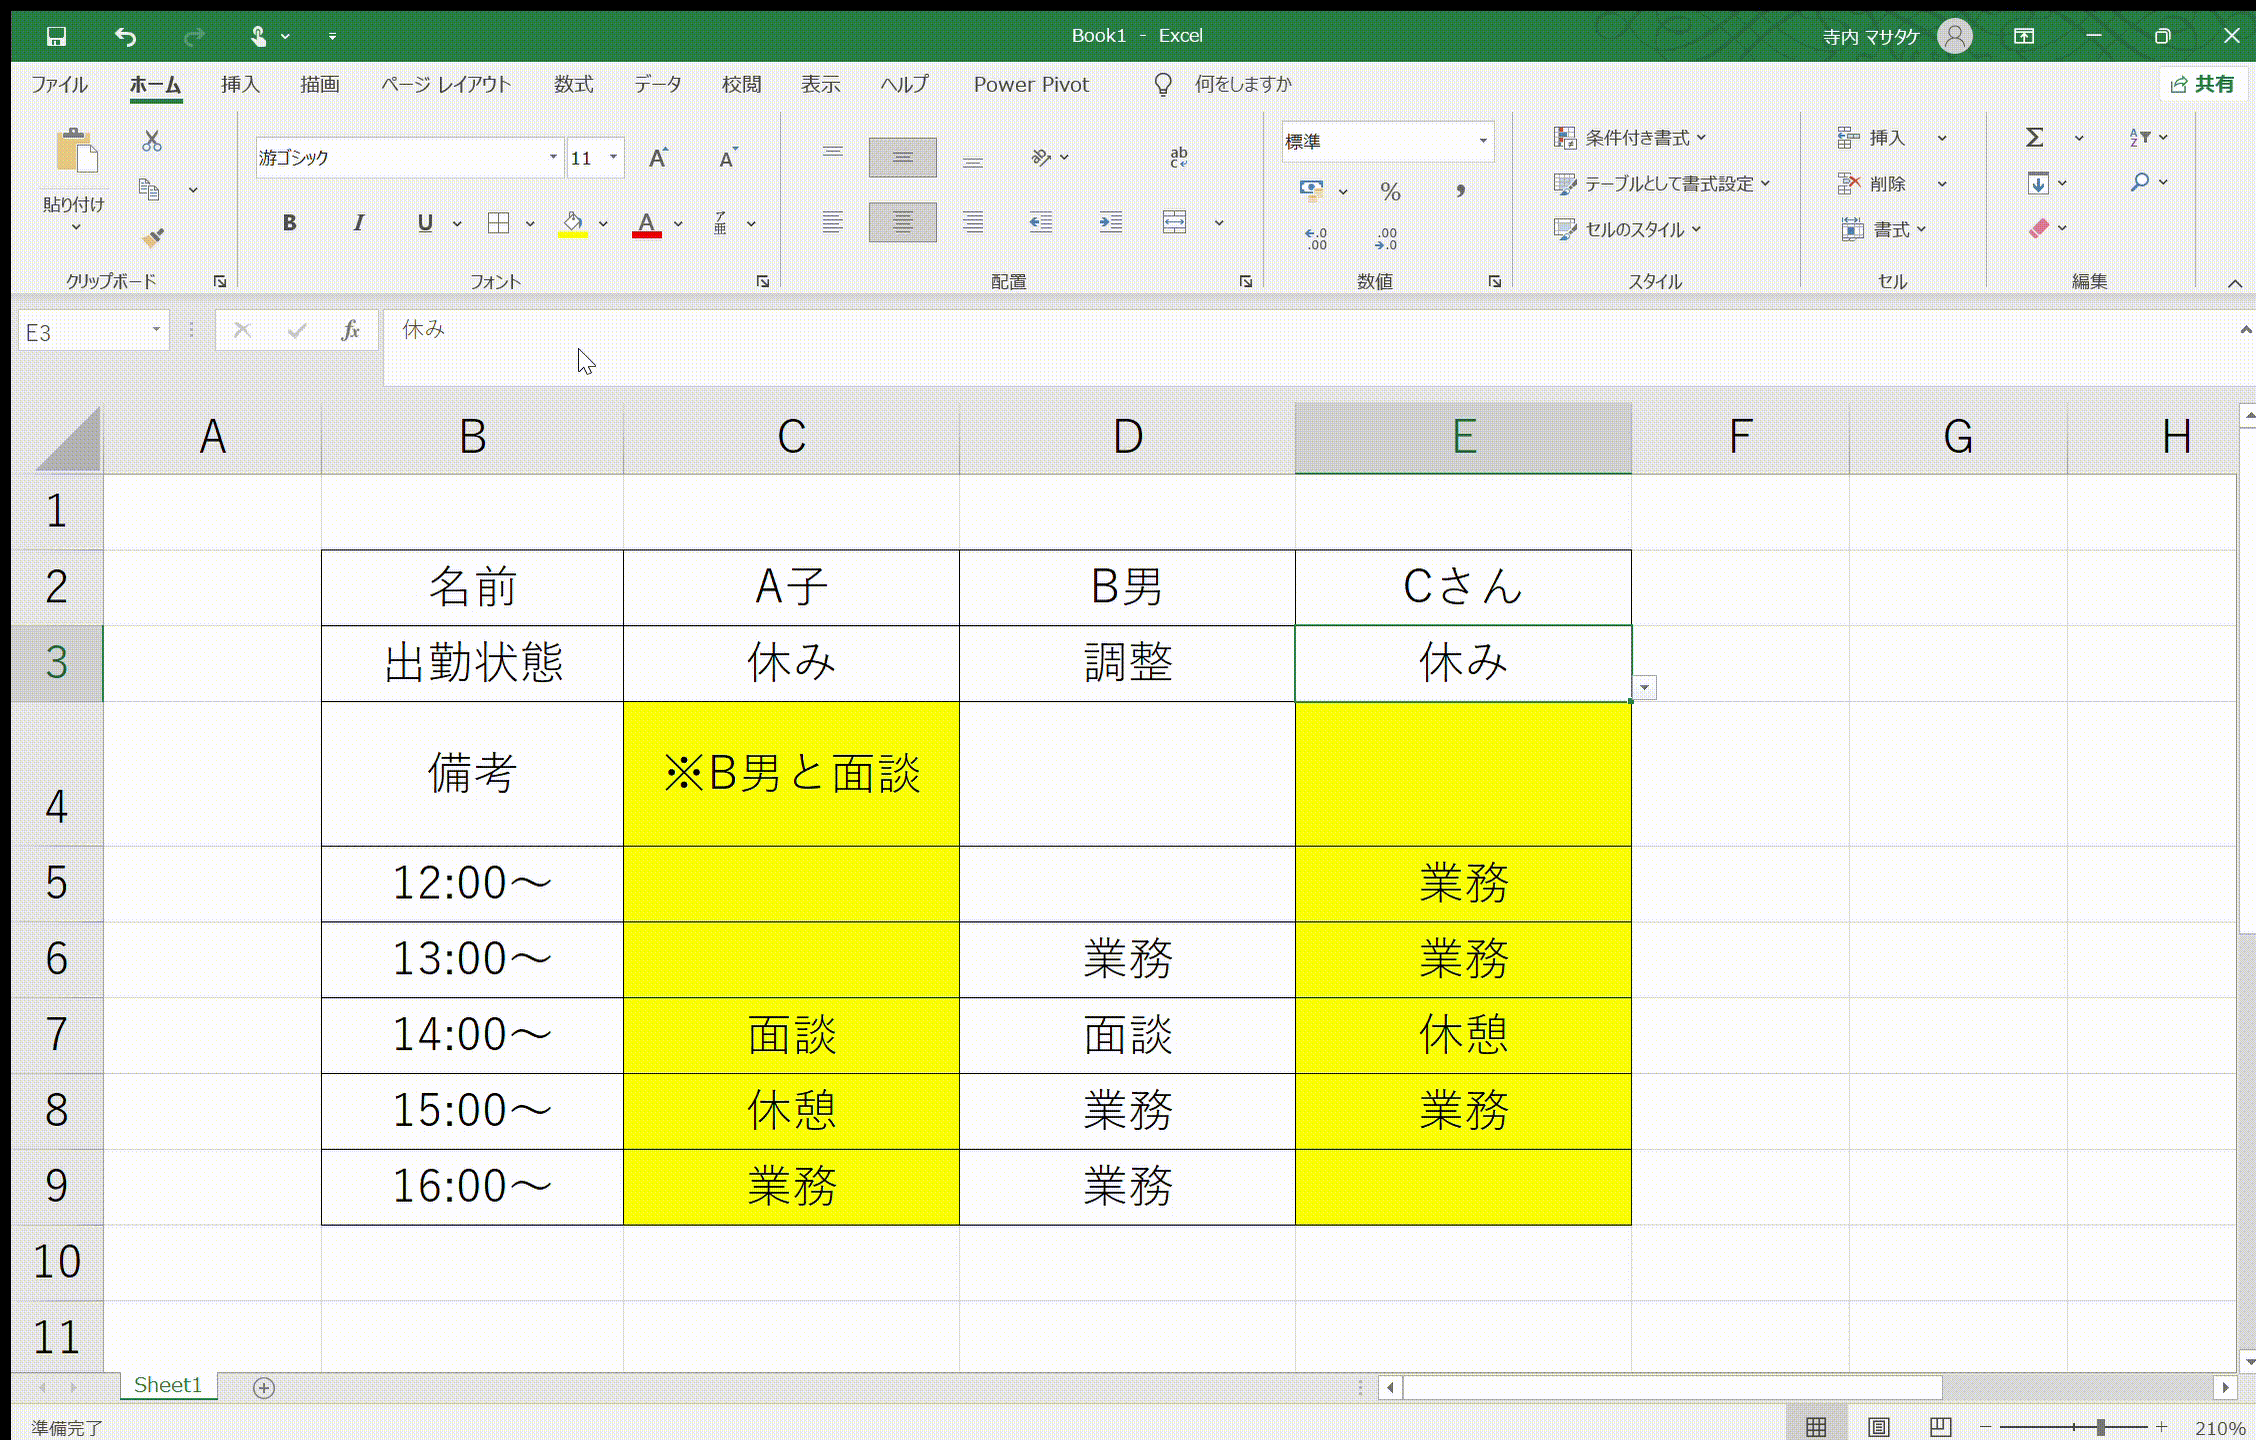Click the Cut scissors icon
Image resolution: width=2256 pixels, height=1440 pixels.
point(152,141)
